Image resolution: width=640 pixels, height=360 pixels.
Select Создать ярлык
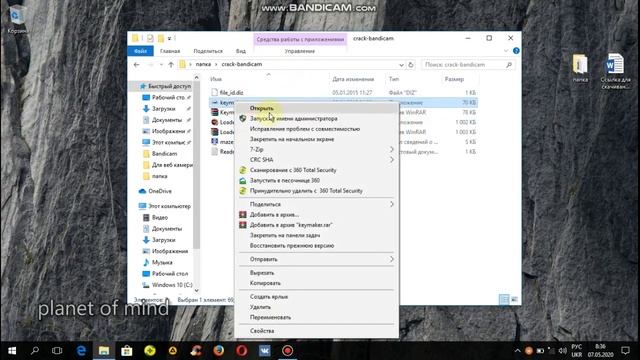click(x=269, y=297)
